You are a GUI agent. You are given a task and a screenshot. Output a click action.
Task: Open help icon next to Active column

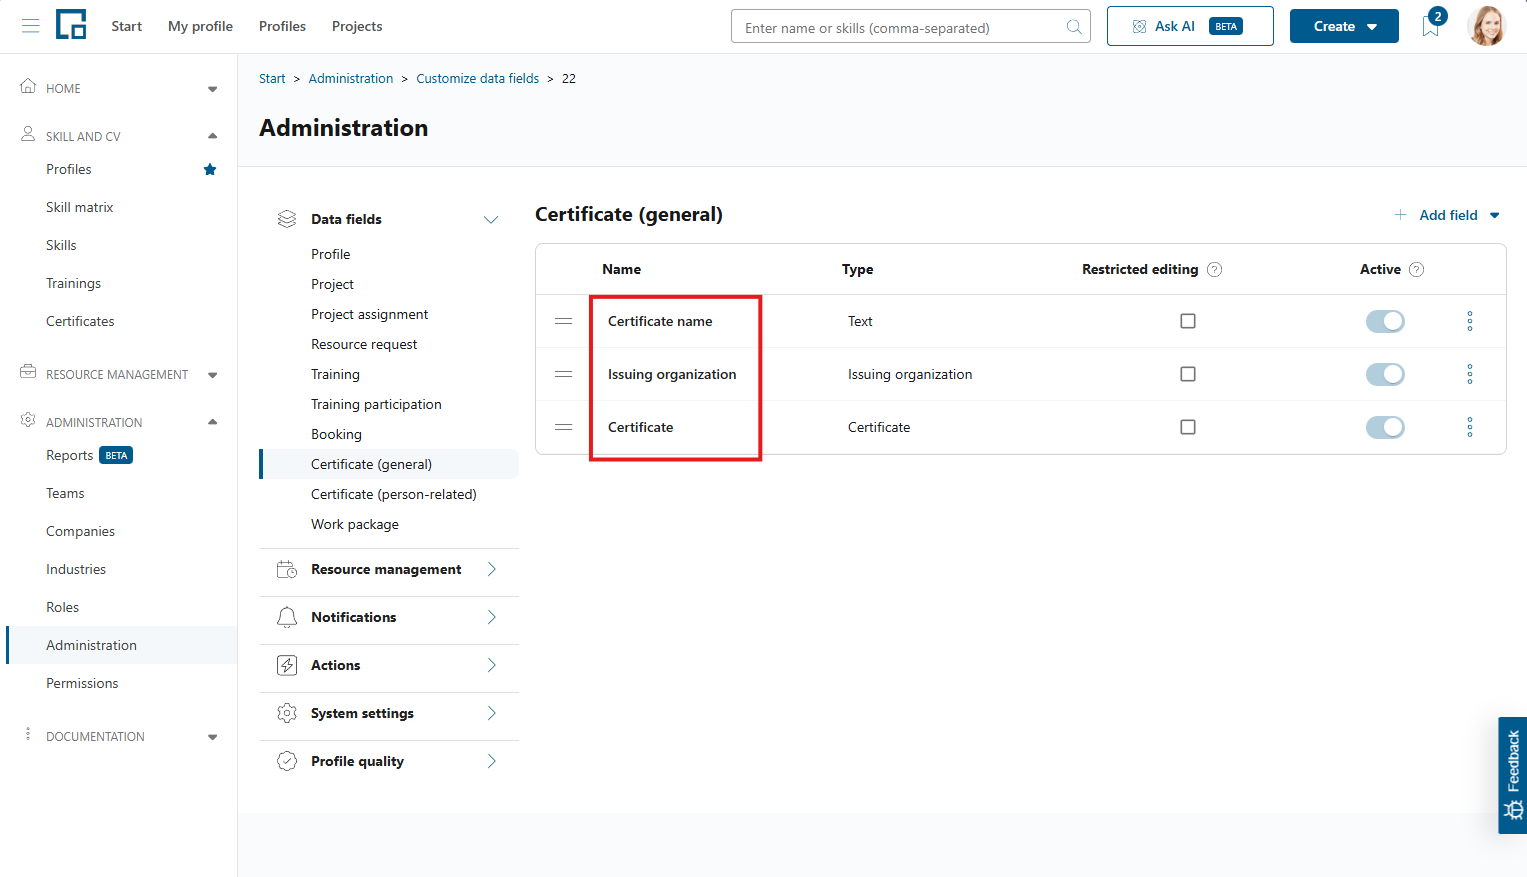click(x=1417, y=269)
